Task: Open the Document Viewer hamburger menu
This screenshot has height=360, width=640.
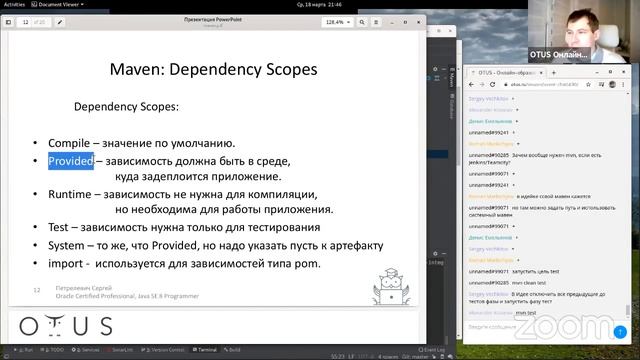Action: [376, 22]
